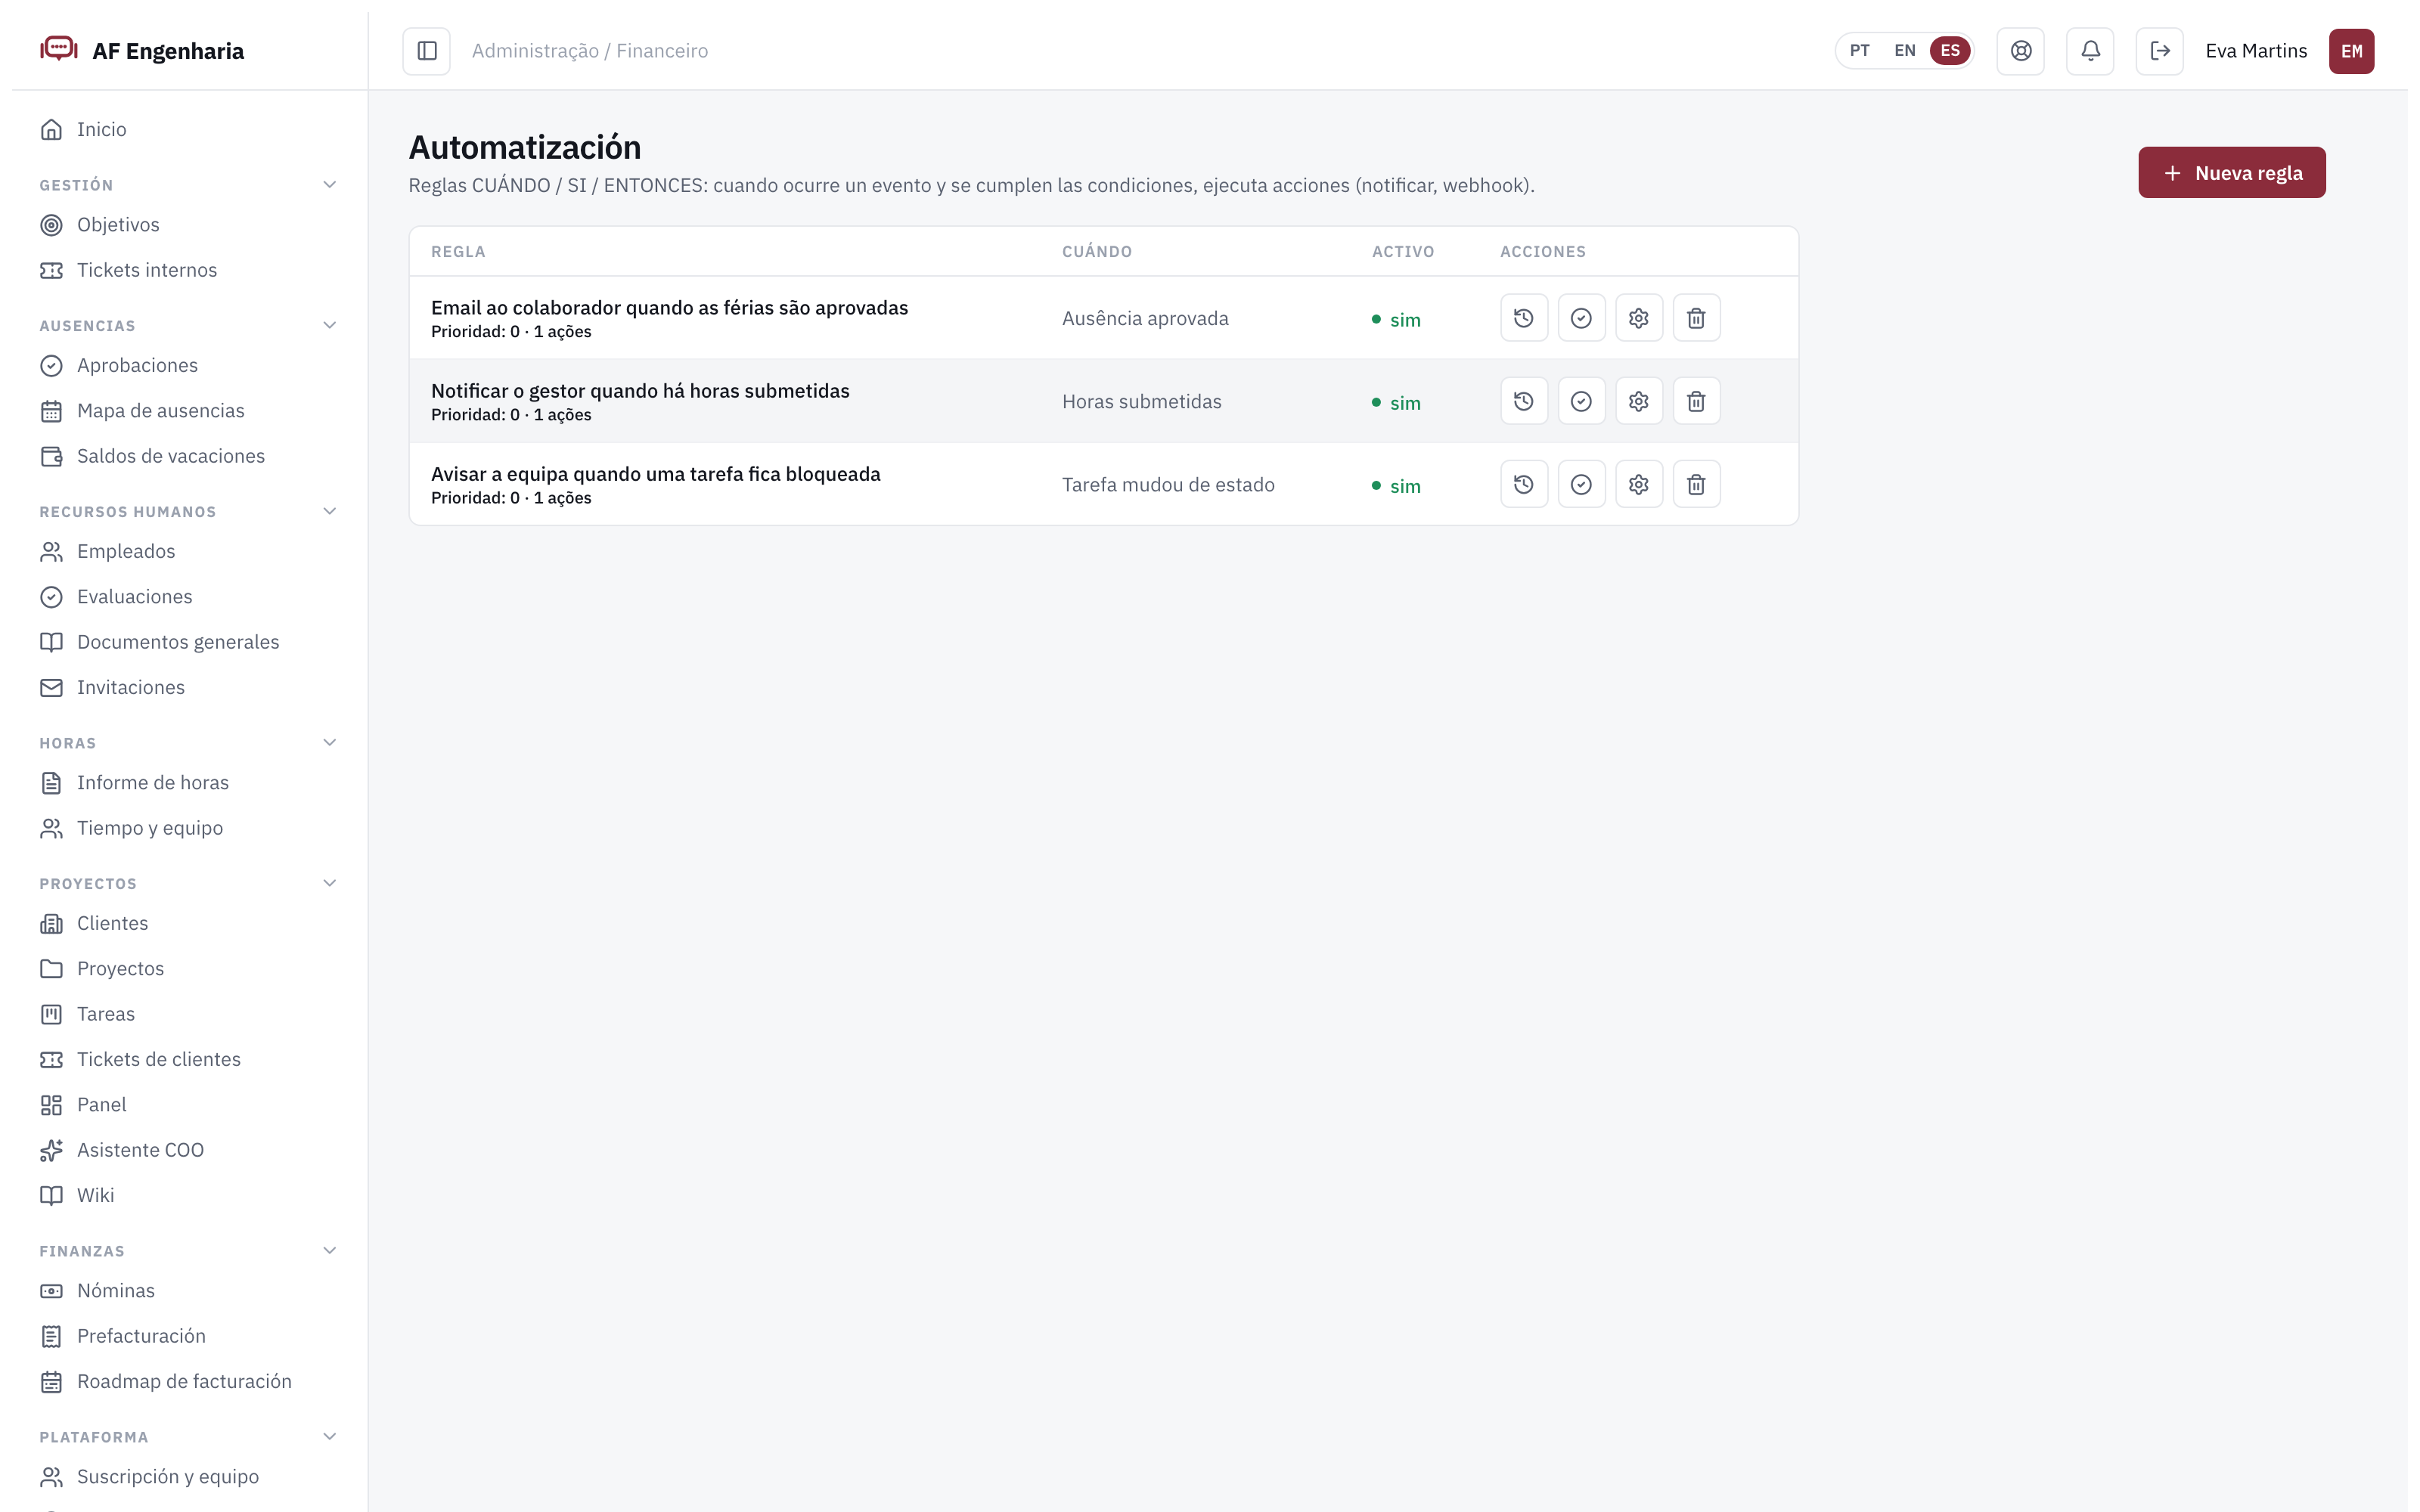The image size is (2420, 1512).
Task: Click the Eva Martins user name
Action: [x=2256, y=51]
